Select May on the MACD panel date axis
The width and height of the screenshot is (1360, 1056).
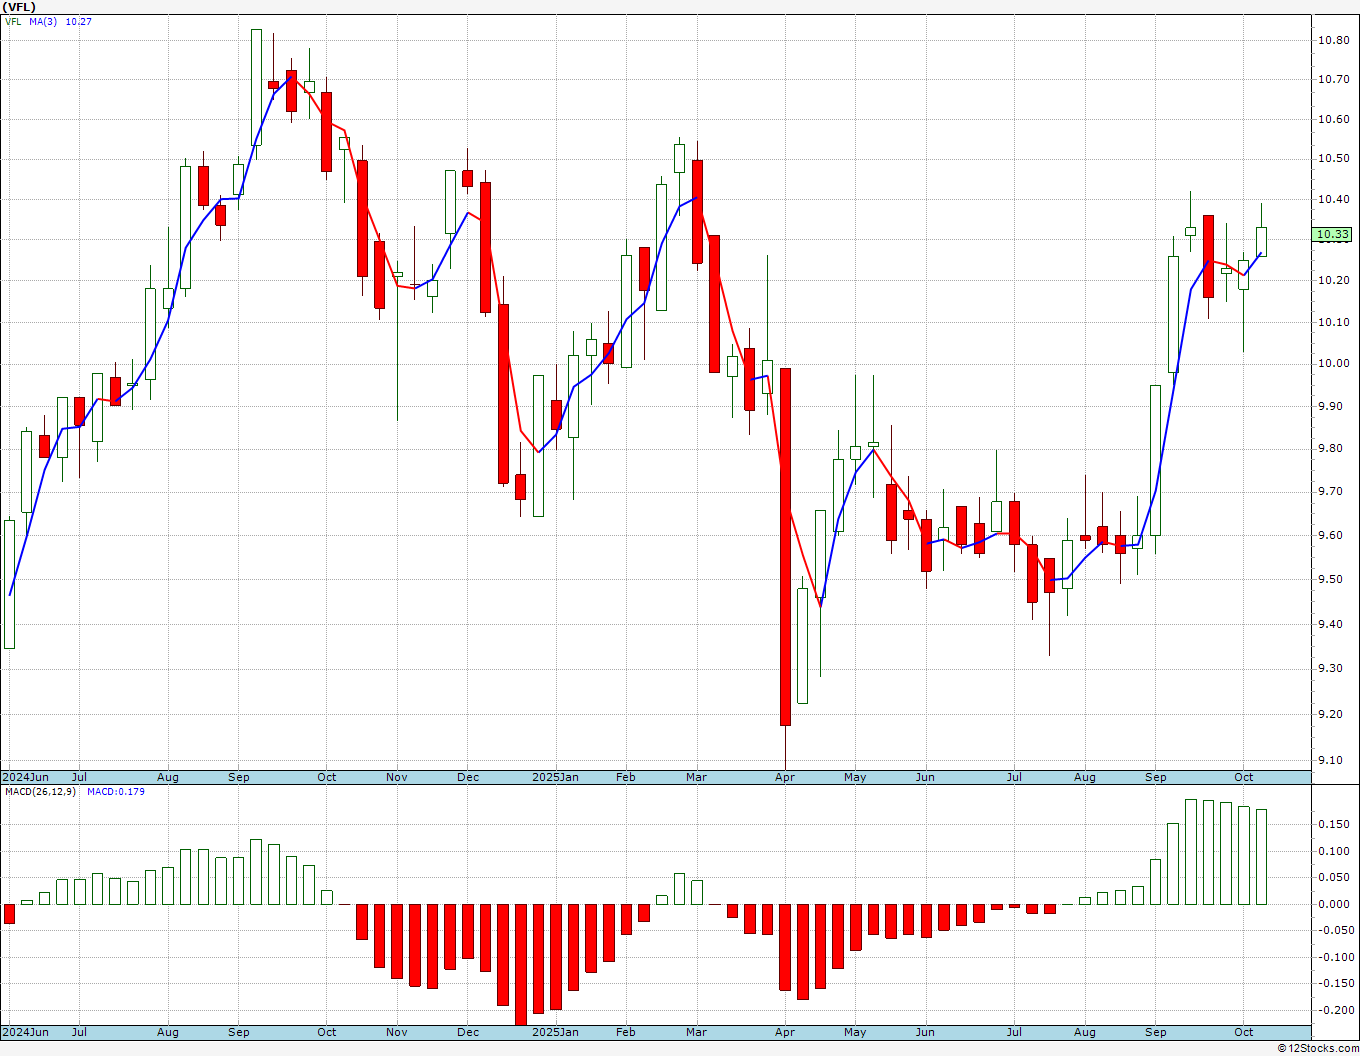(855, 1032)
